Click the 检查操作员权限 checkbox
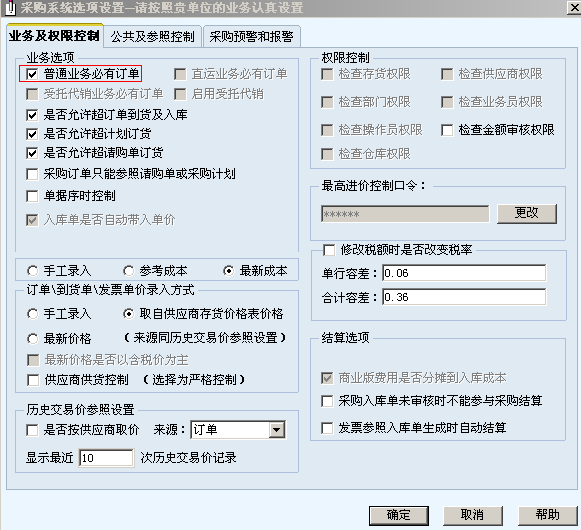The image size is (581, 530). (x=327, y=130)
